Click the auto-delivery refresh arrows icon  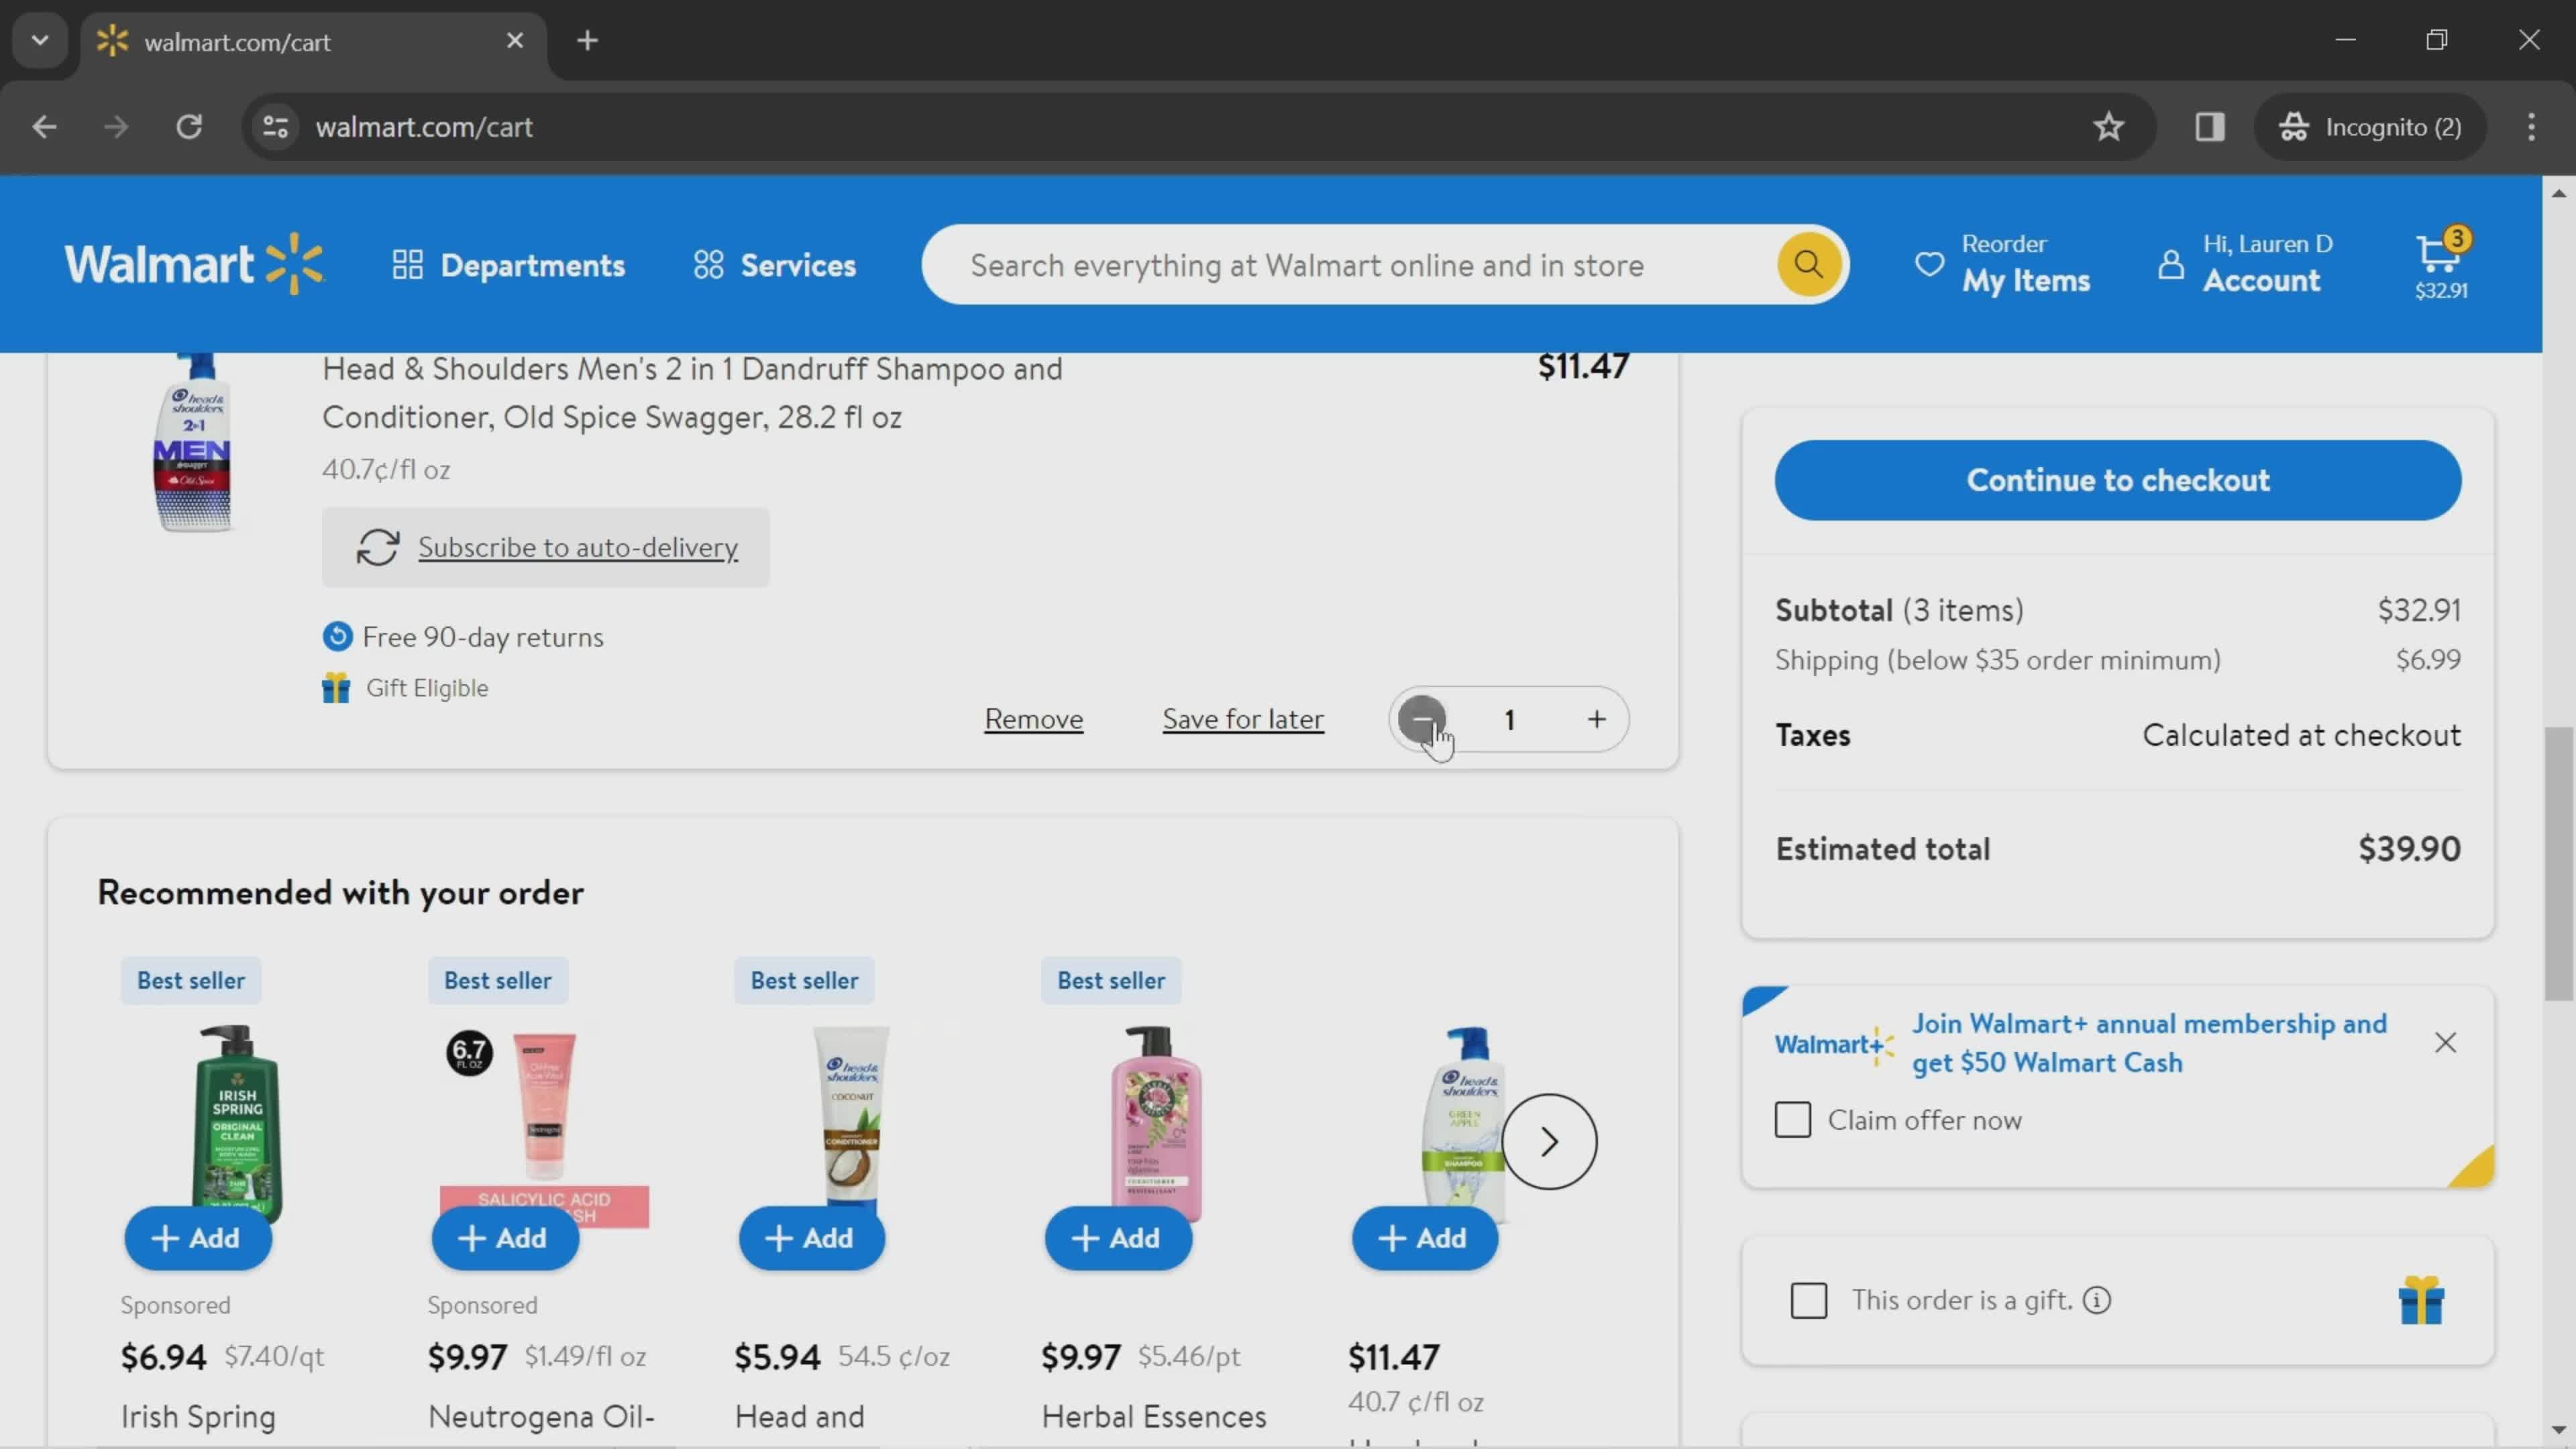(378, 547)
